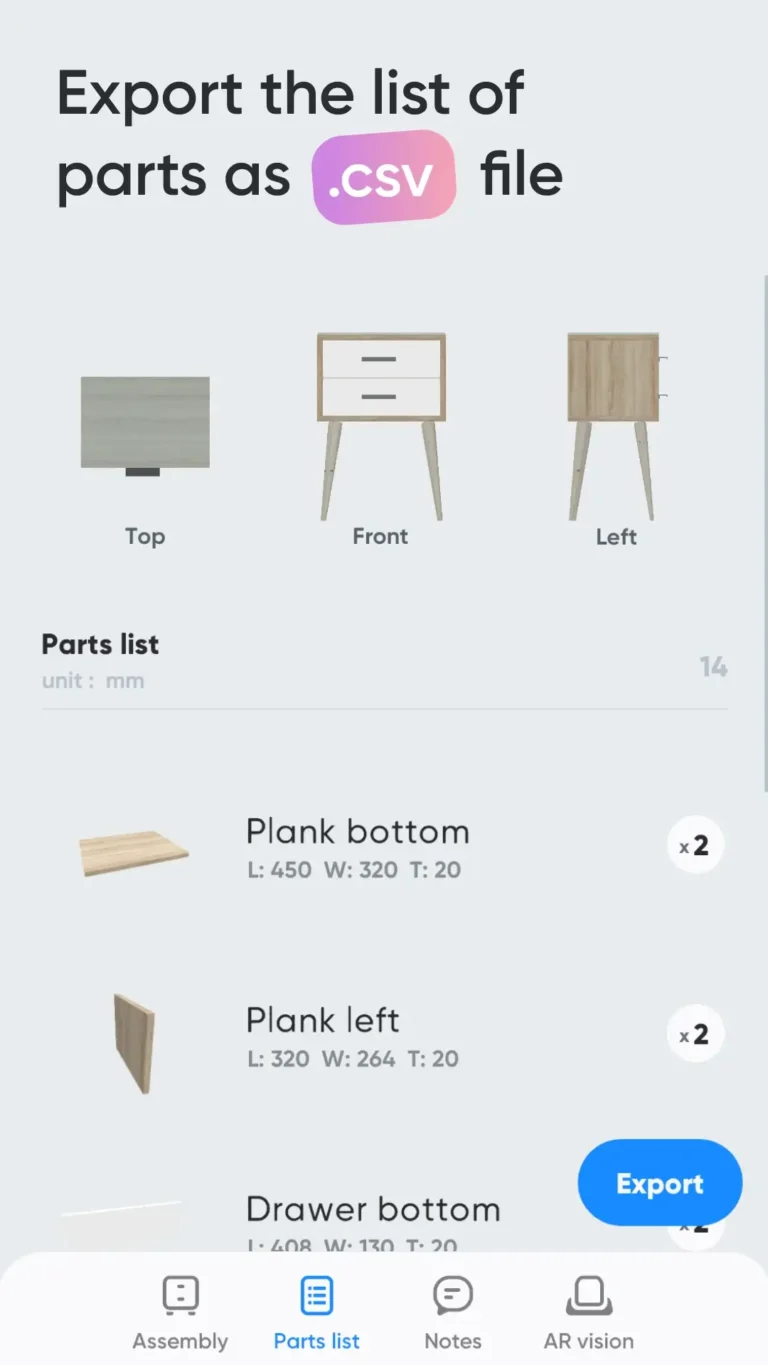Viewport: 768px width, 1365px height.
Task: Select the Drawer bottom list entry
Action: pos(373,1209)
